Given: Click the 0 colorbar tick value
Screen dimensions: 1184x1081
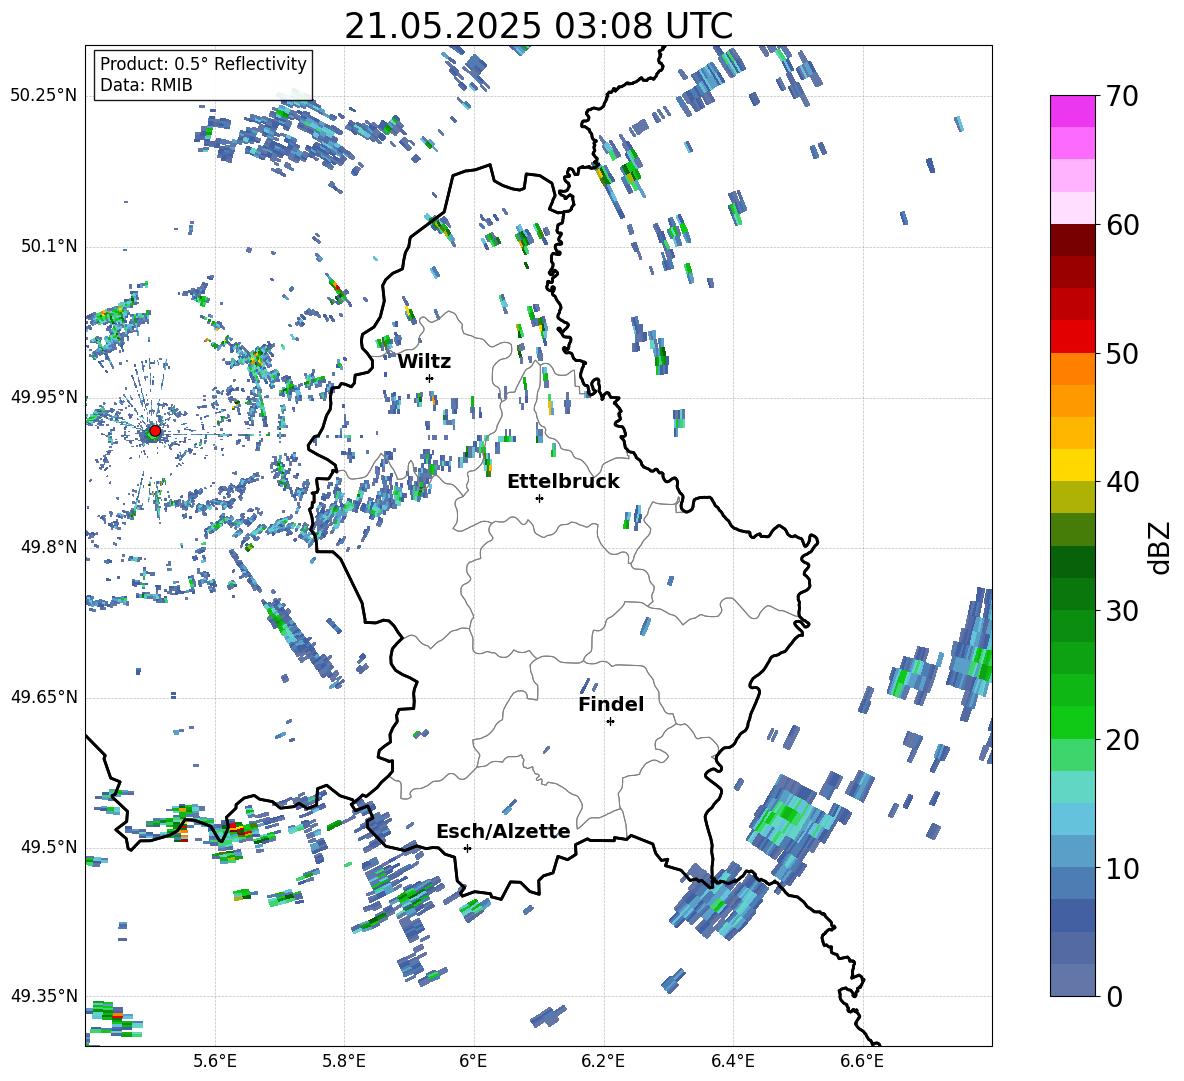Looking at the screenshot, I should pos(1114,996).
